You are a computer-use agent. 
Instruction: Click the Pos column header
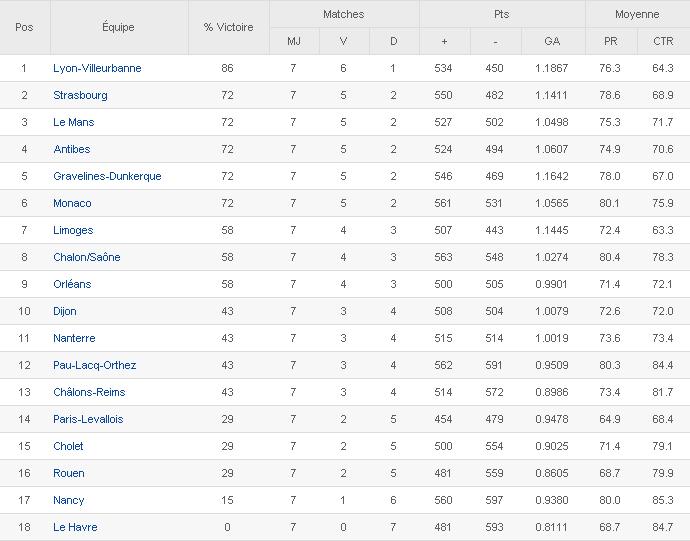point(24,27)
